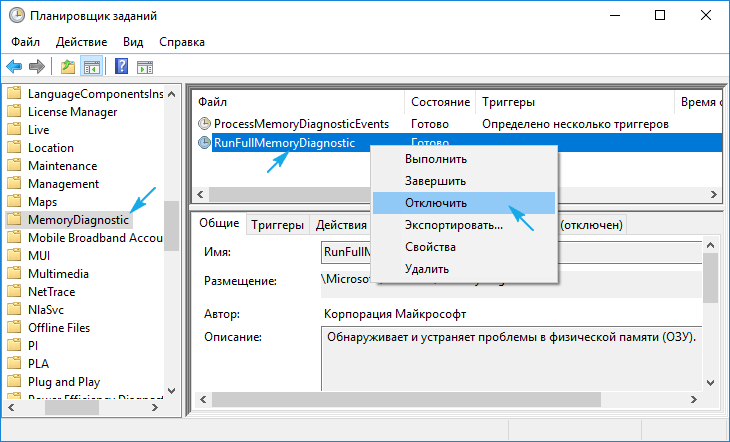Click Экспортировать... in the context menu

(x=453, y=225)
